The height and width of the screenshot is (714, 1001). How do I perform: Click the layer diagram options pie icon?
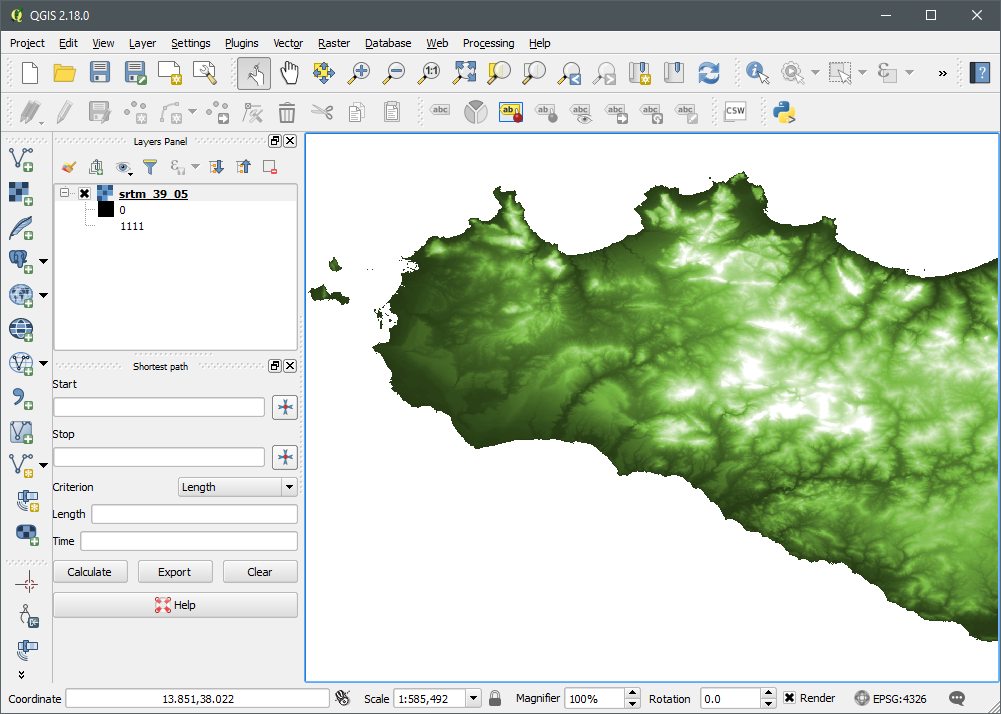(476, 112)
